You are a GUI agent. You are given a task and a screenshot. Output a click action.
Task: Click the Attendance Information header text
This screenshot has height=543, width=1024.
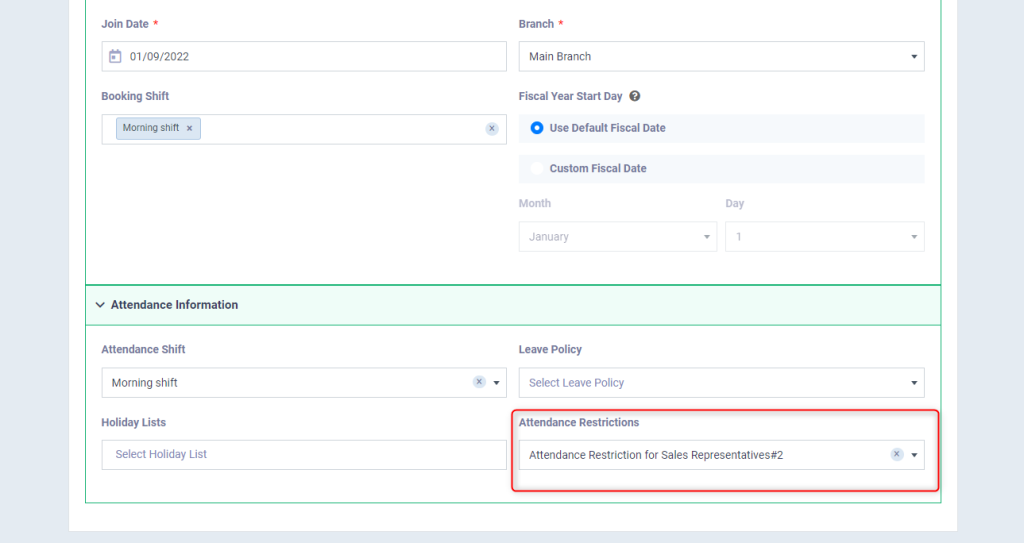point(174,304)
